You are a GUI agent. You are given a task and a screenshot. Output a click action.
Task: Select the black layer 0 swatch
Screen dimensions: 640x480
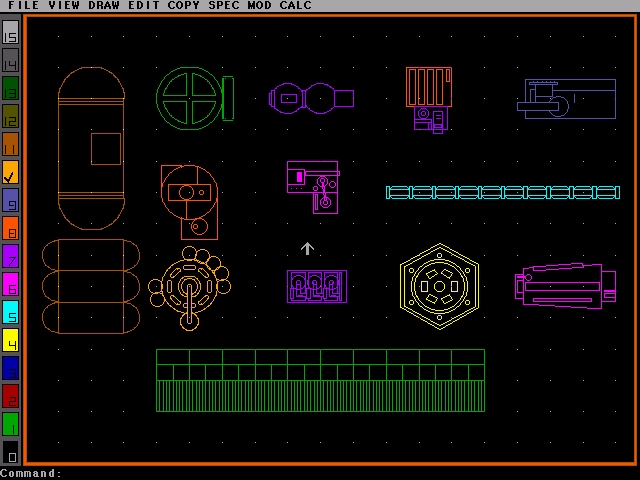[x=10, y=452]
